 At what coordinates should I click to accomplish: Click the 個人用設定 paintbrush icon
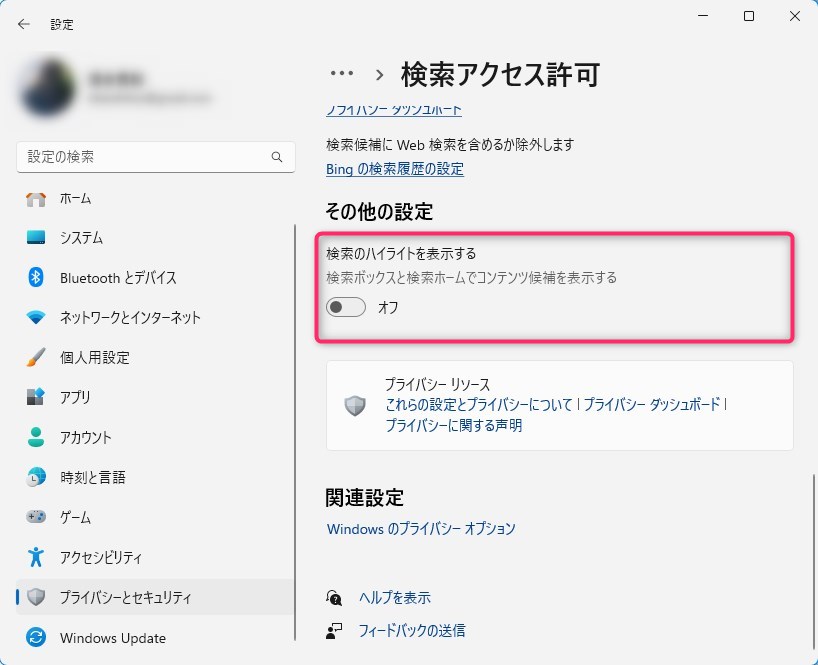coord(36,358)
